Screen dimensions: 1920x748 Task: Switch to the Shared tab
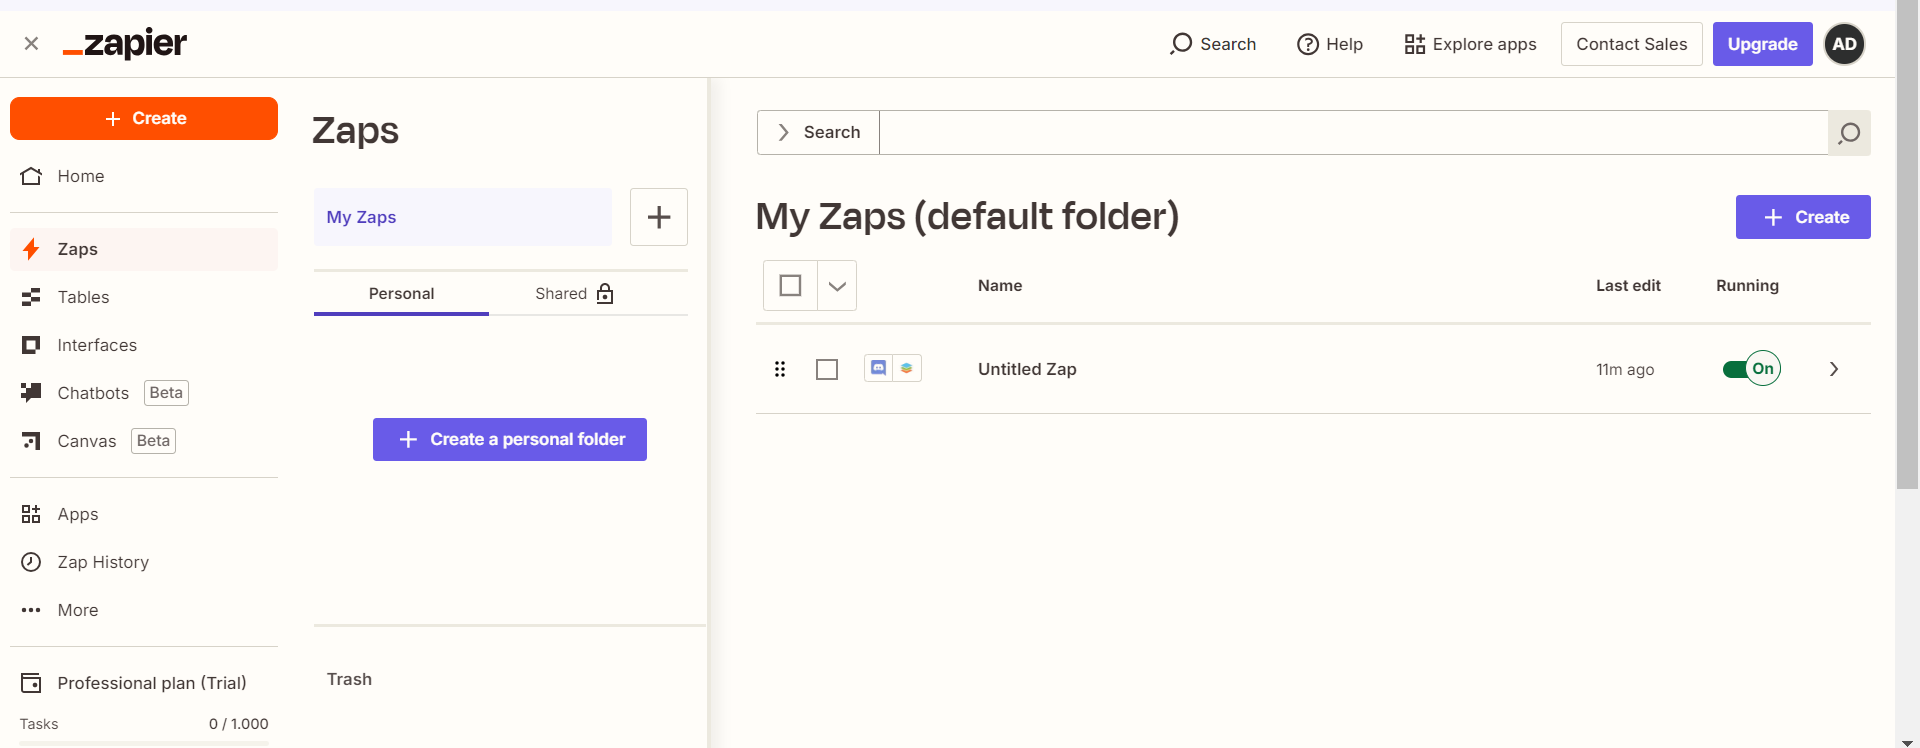(x=574, y=293)
